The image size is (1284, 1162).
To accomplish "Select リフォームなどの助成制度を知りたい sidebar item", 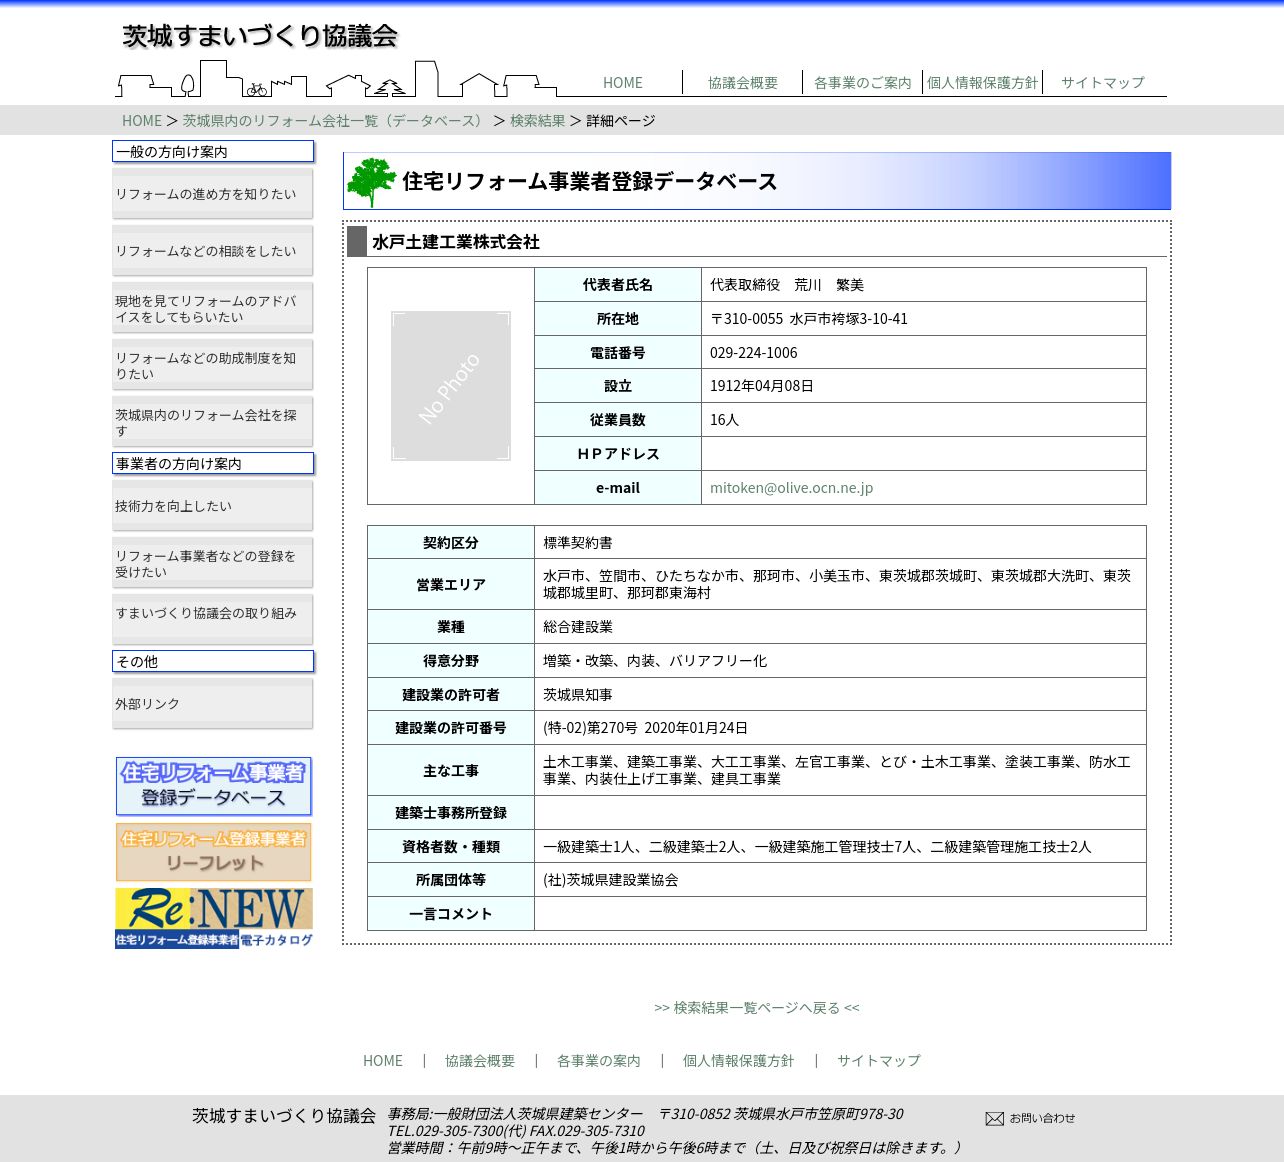I will [x=212, y=365].
